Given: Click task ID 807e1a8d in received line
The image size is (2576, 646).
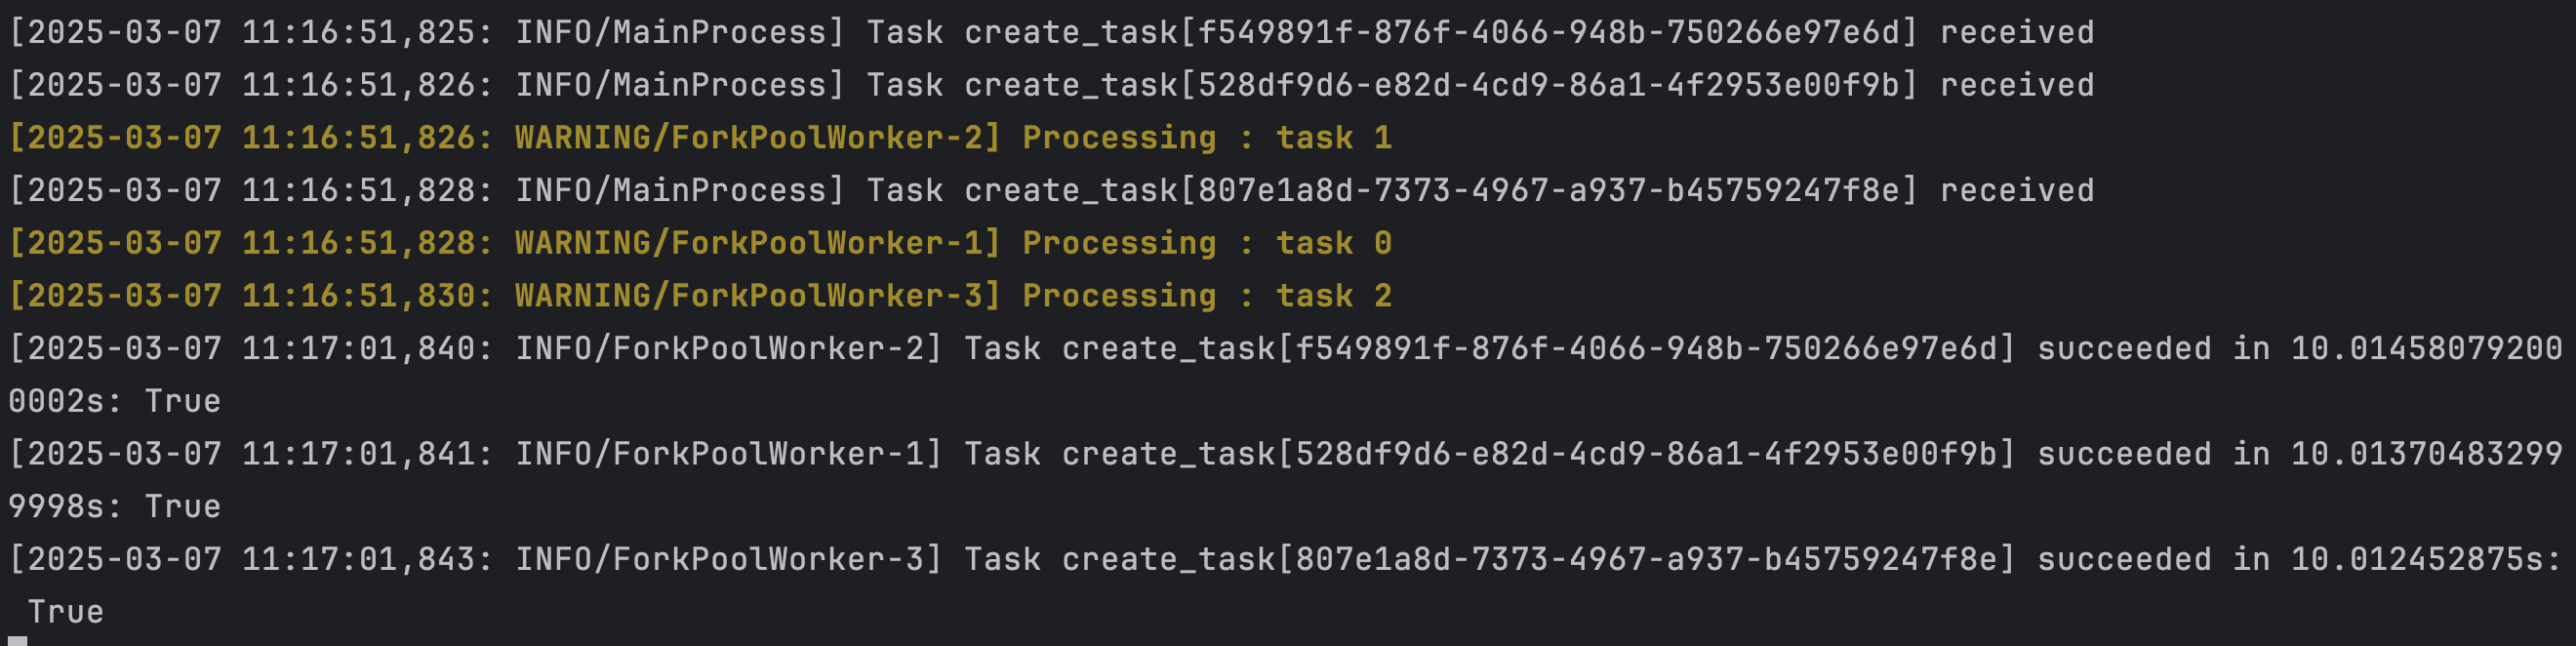Looking at the screenshot, I should pyautogui.click(x=1548, y=190).
